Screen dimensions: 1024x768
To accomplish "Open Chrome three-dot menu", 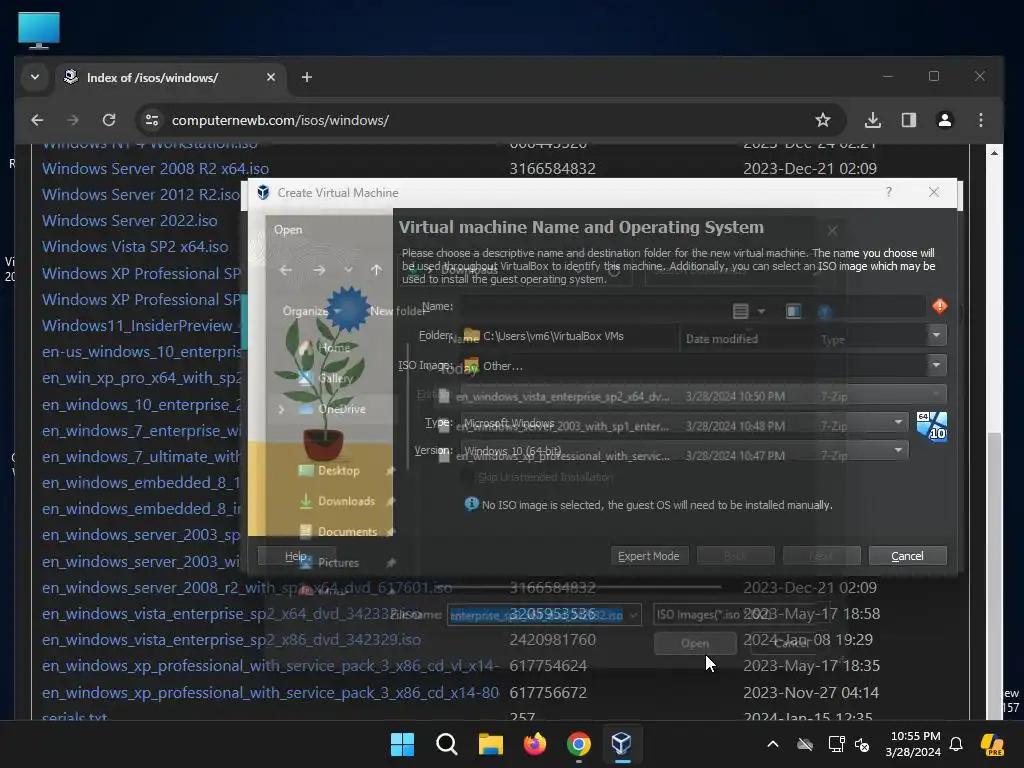I will pos(981,120).
